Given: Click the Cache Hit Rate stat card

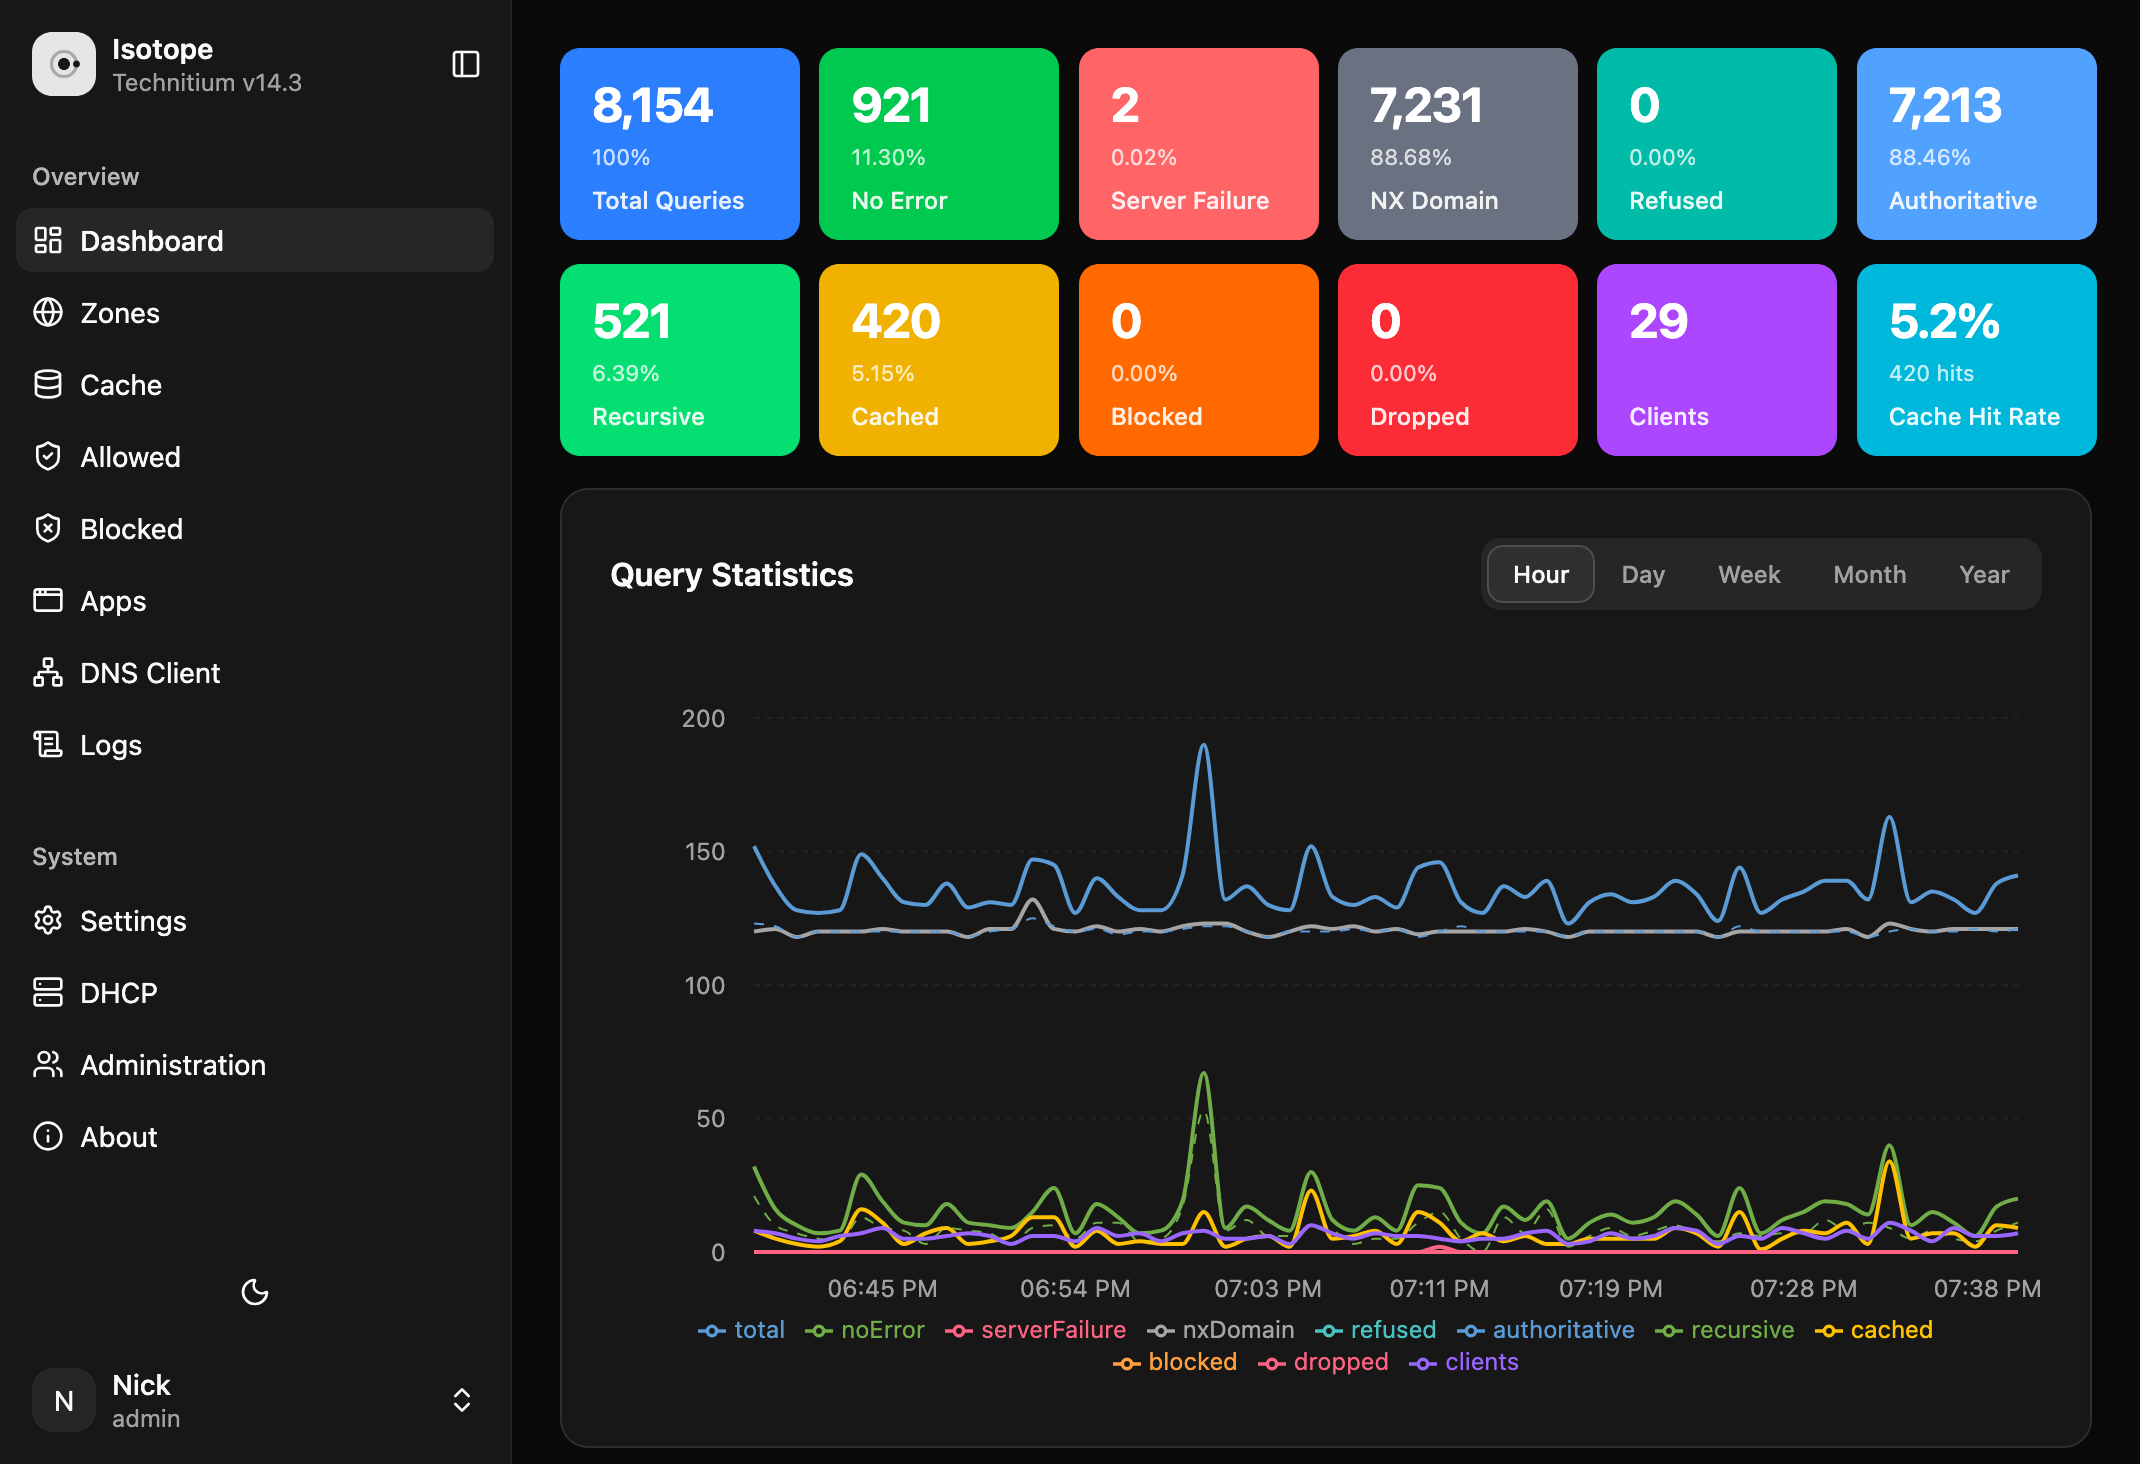Looking at the screenshot, I should click(x=1977, y=360).
